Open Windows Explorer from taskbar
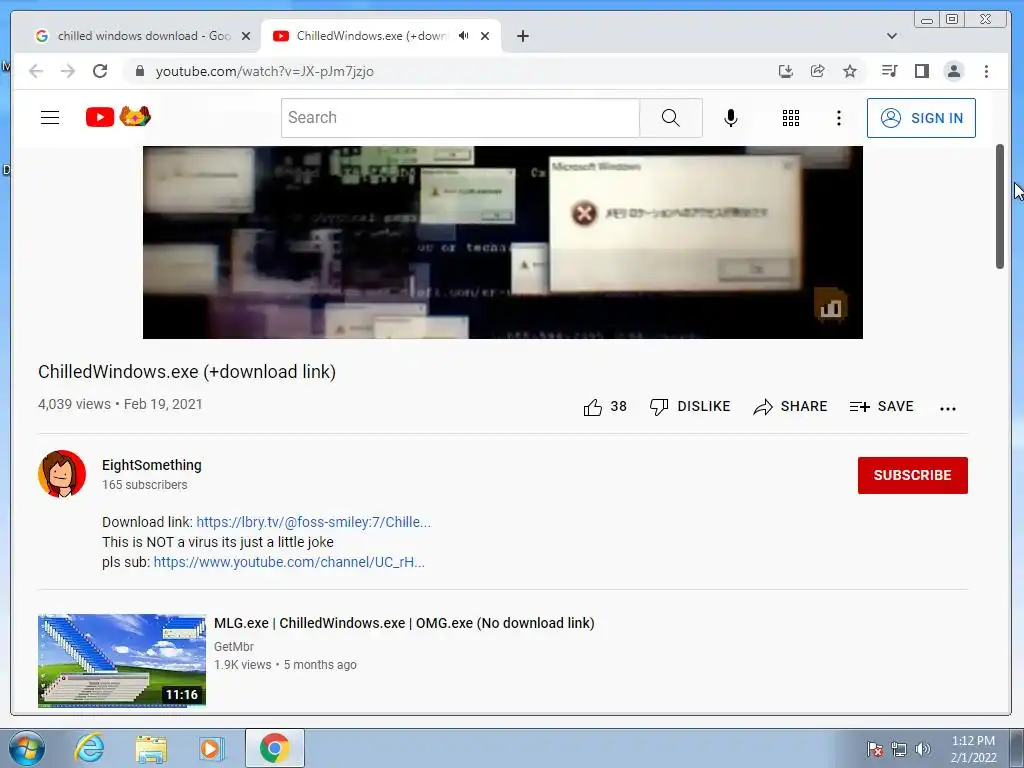 point(151,748)
